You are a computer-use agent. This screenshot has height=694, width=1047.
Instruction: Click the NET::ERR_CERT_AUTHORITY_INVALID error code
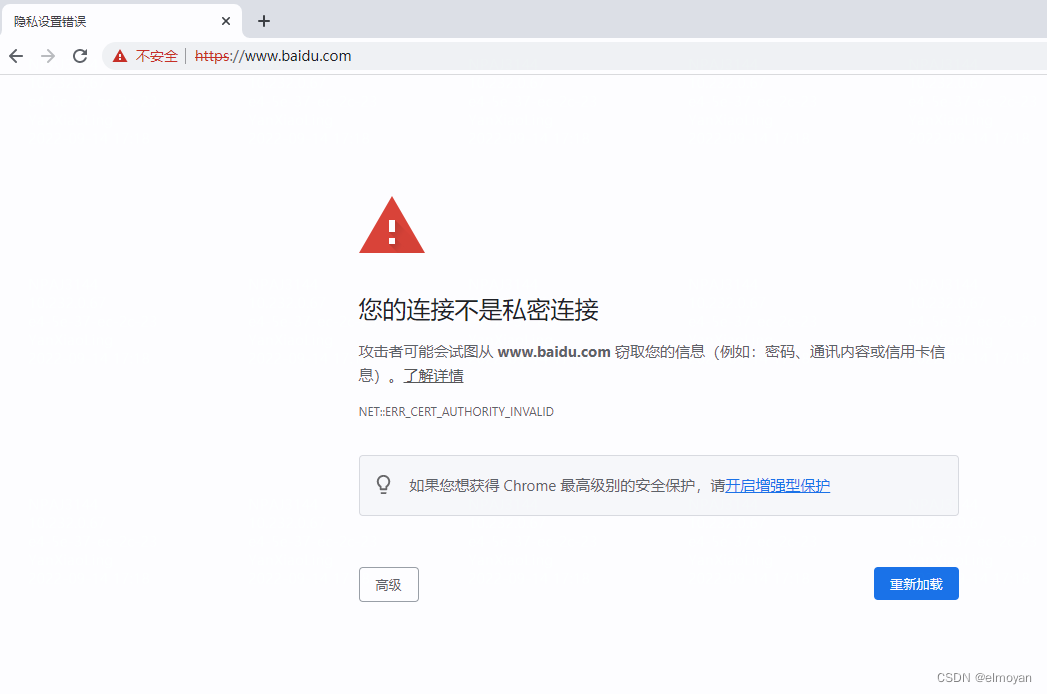(456, 411)
